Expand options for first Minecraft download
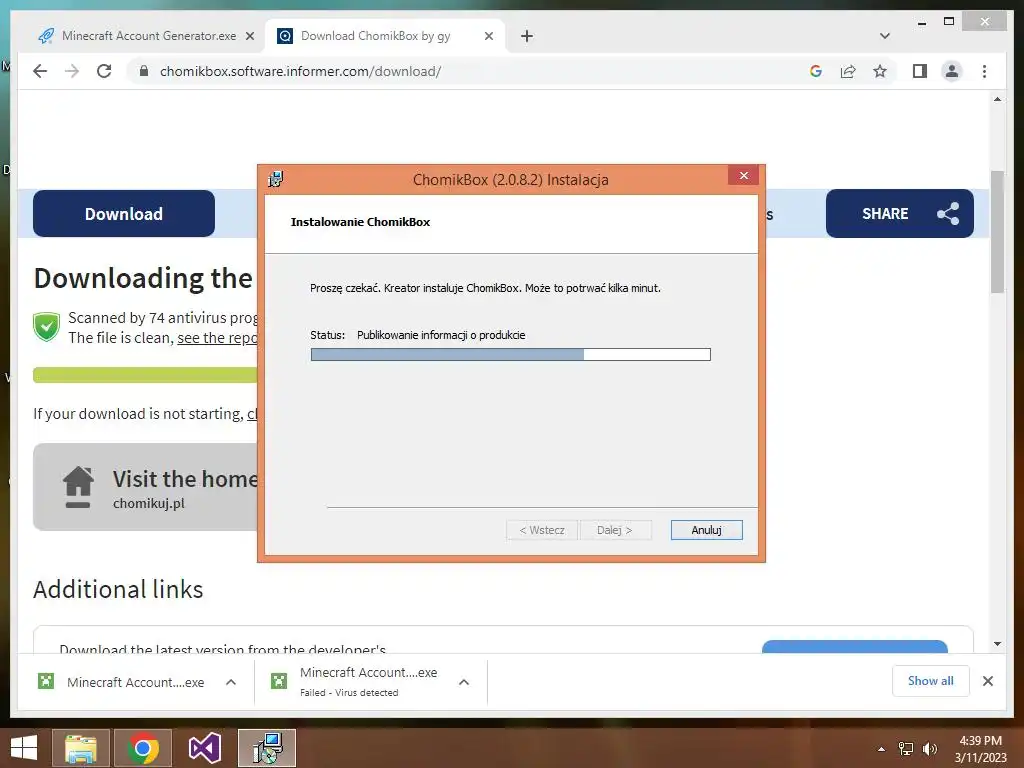Viewport: 1024px width, 768px height. 231,682
